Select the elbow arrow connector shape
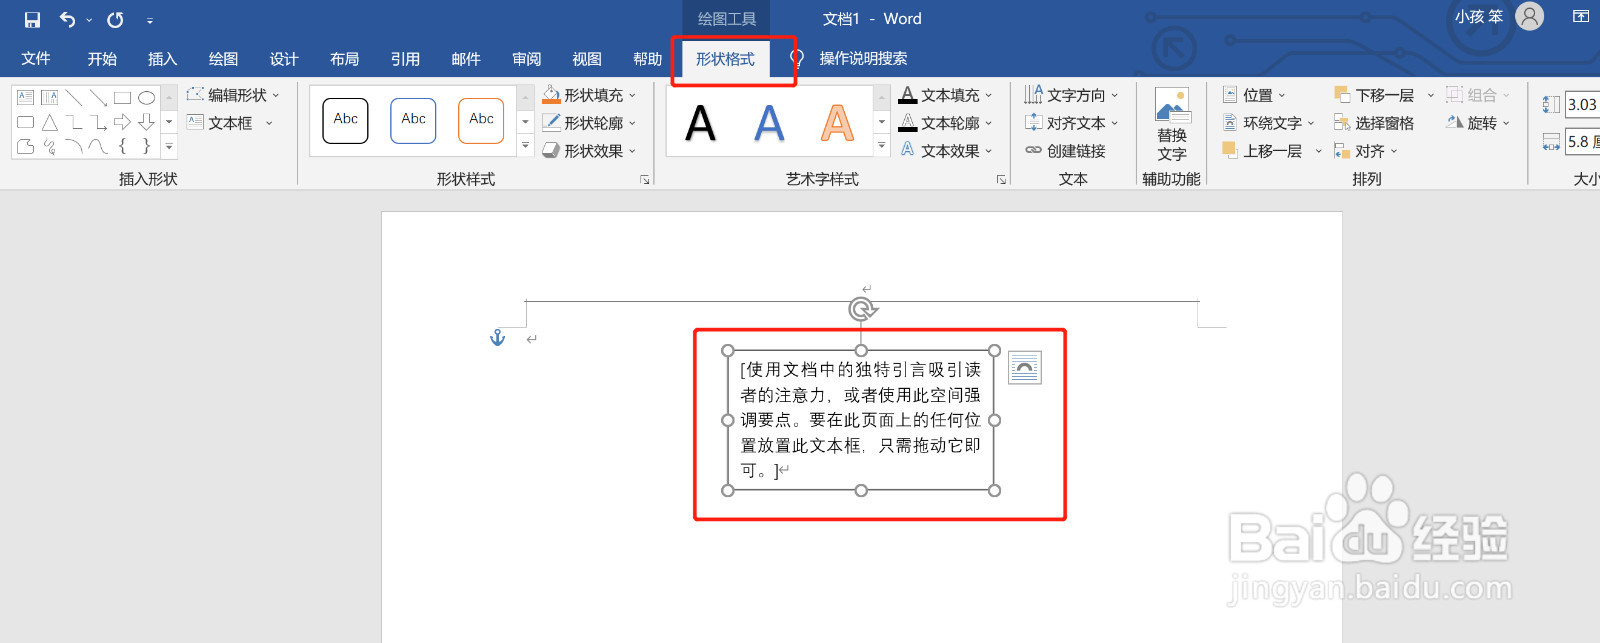The height and width of the screenshot is (643, 1600). tap(98, 122)
